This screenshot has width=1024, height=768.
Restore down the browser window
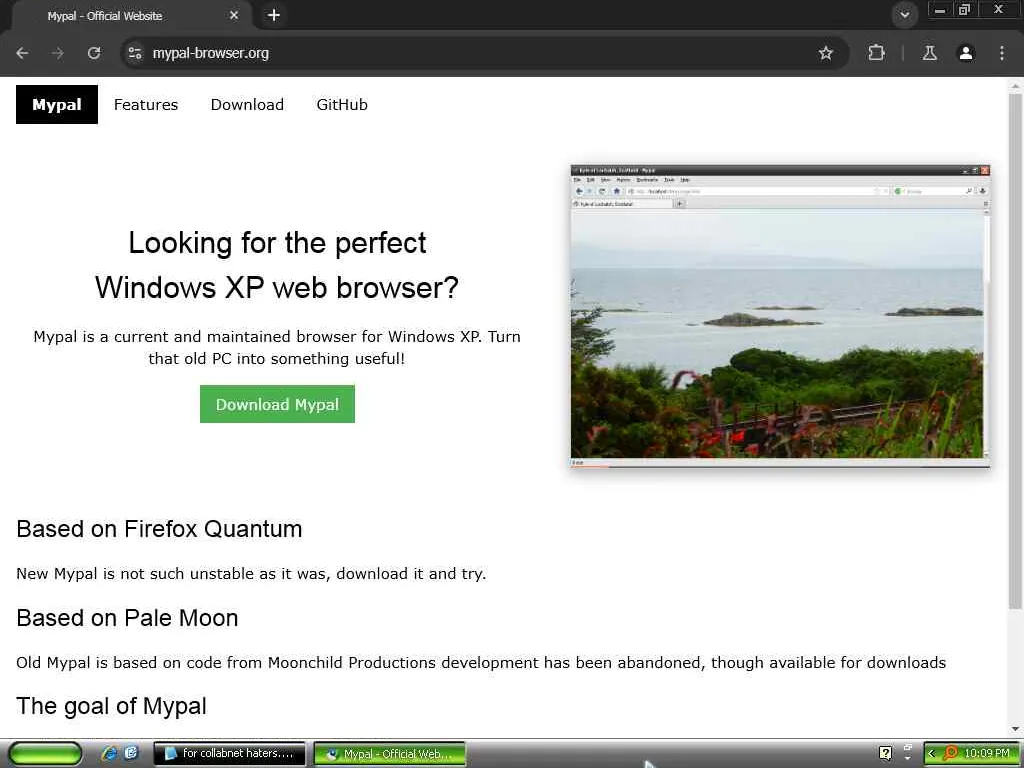964,10
